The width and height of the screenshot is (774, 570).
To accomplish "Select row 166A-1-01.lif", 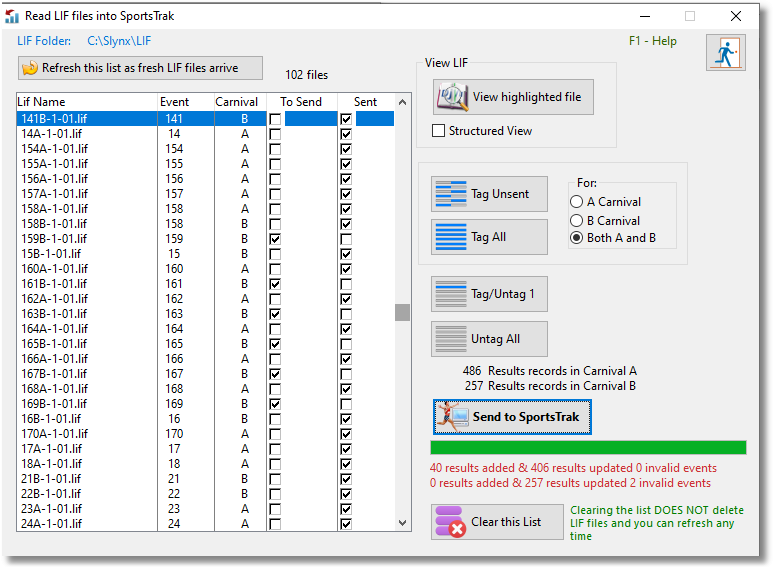I will coord(206,359).
